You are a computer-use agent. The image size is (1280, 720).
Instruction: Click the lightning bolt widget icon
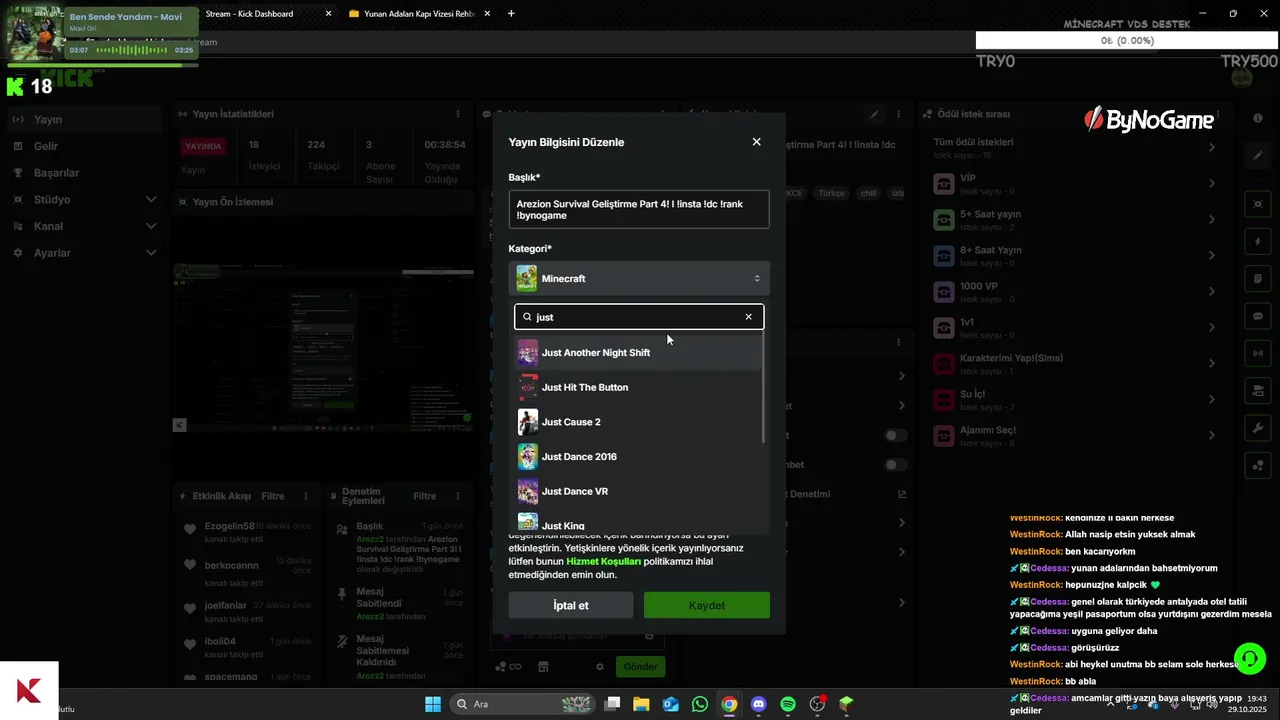click(x=1258, y=242)
